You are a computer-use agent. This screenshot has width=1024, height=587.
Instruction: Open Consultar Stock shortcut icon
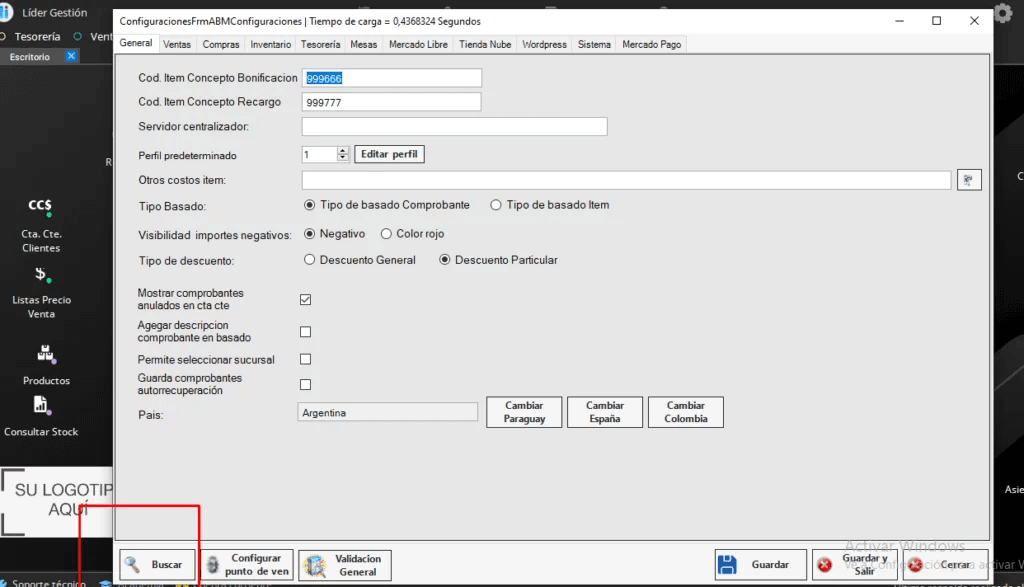[41, 406]
